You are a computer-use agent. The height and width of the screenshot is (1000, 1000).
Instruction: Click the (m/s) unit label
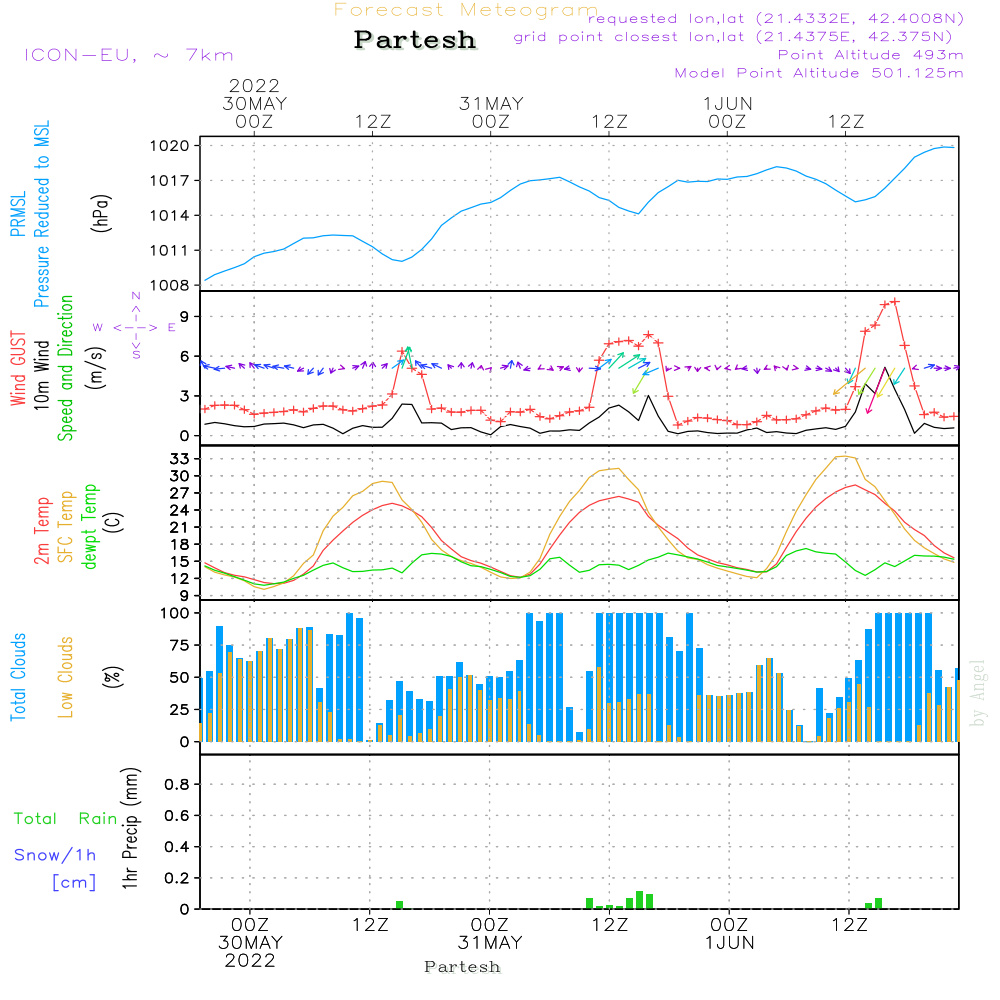click(x=96, y=368)
